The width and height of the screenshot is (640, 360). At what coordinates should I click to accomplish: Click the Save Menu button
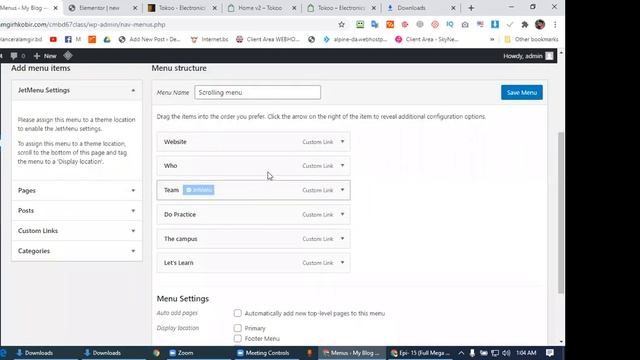(522, 93)
